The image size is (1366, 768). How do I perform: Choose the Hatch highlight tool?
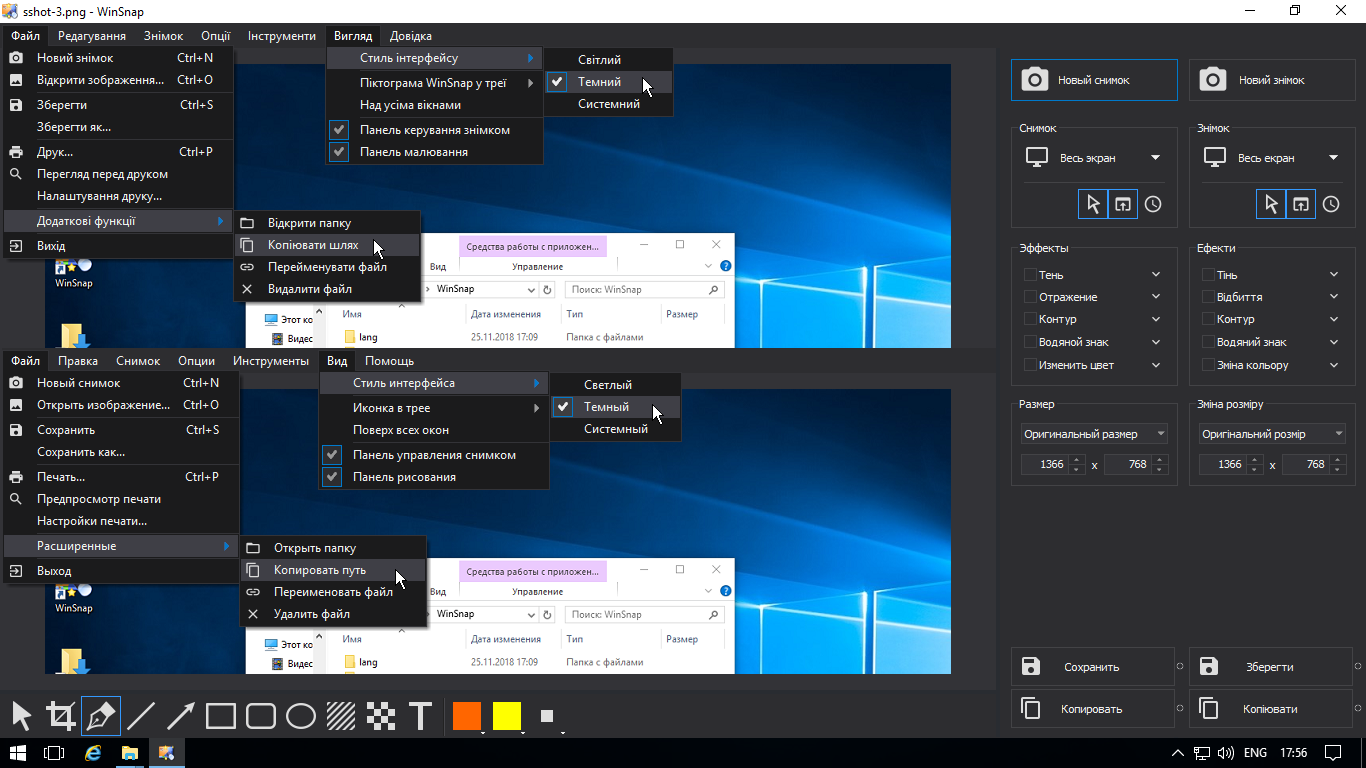[x=341, y=716]
